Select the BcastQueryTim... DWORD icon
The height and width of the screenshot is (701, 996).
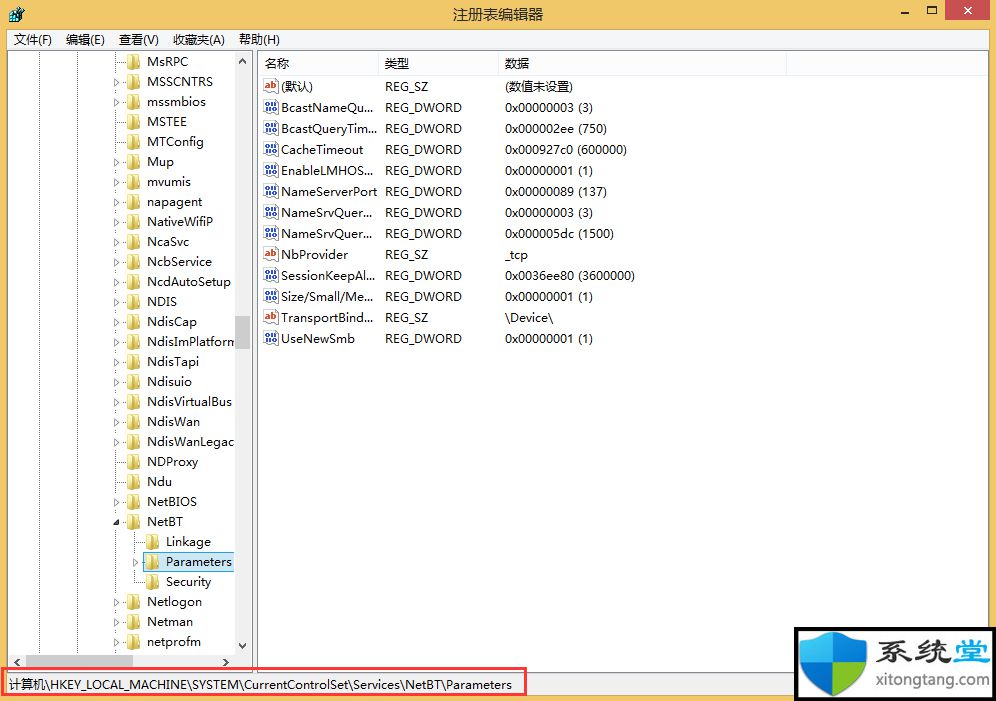(271, 128)
